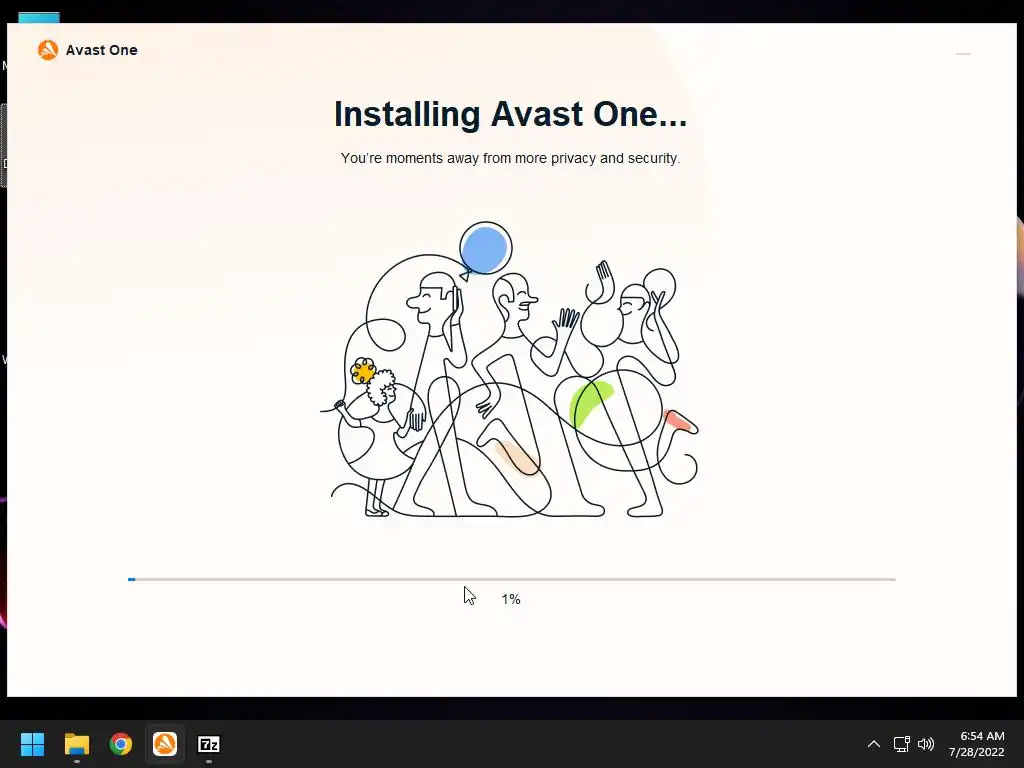Open the Windows Start menu

click(32, 744)
